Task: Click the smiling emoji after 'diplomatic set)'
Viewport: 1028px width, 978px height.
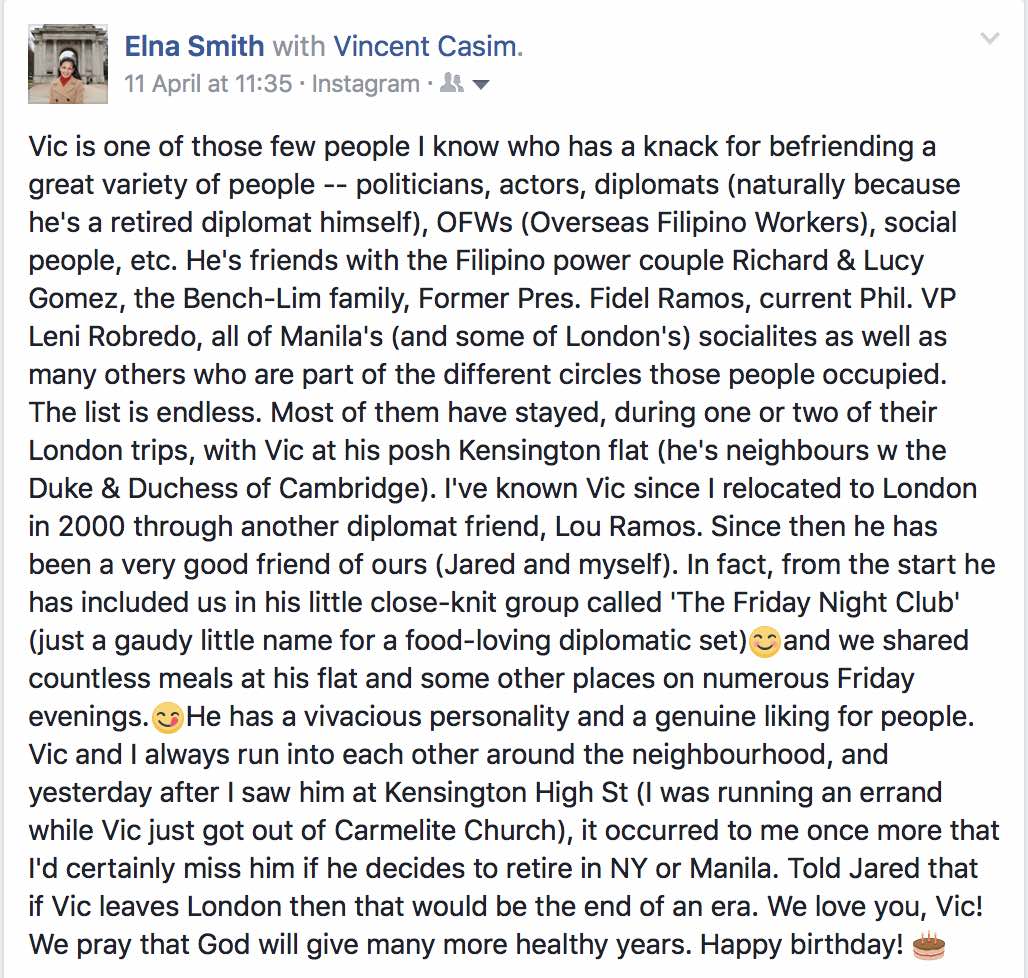Action: point(764,642)
